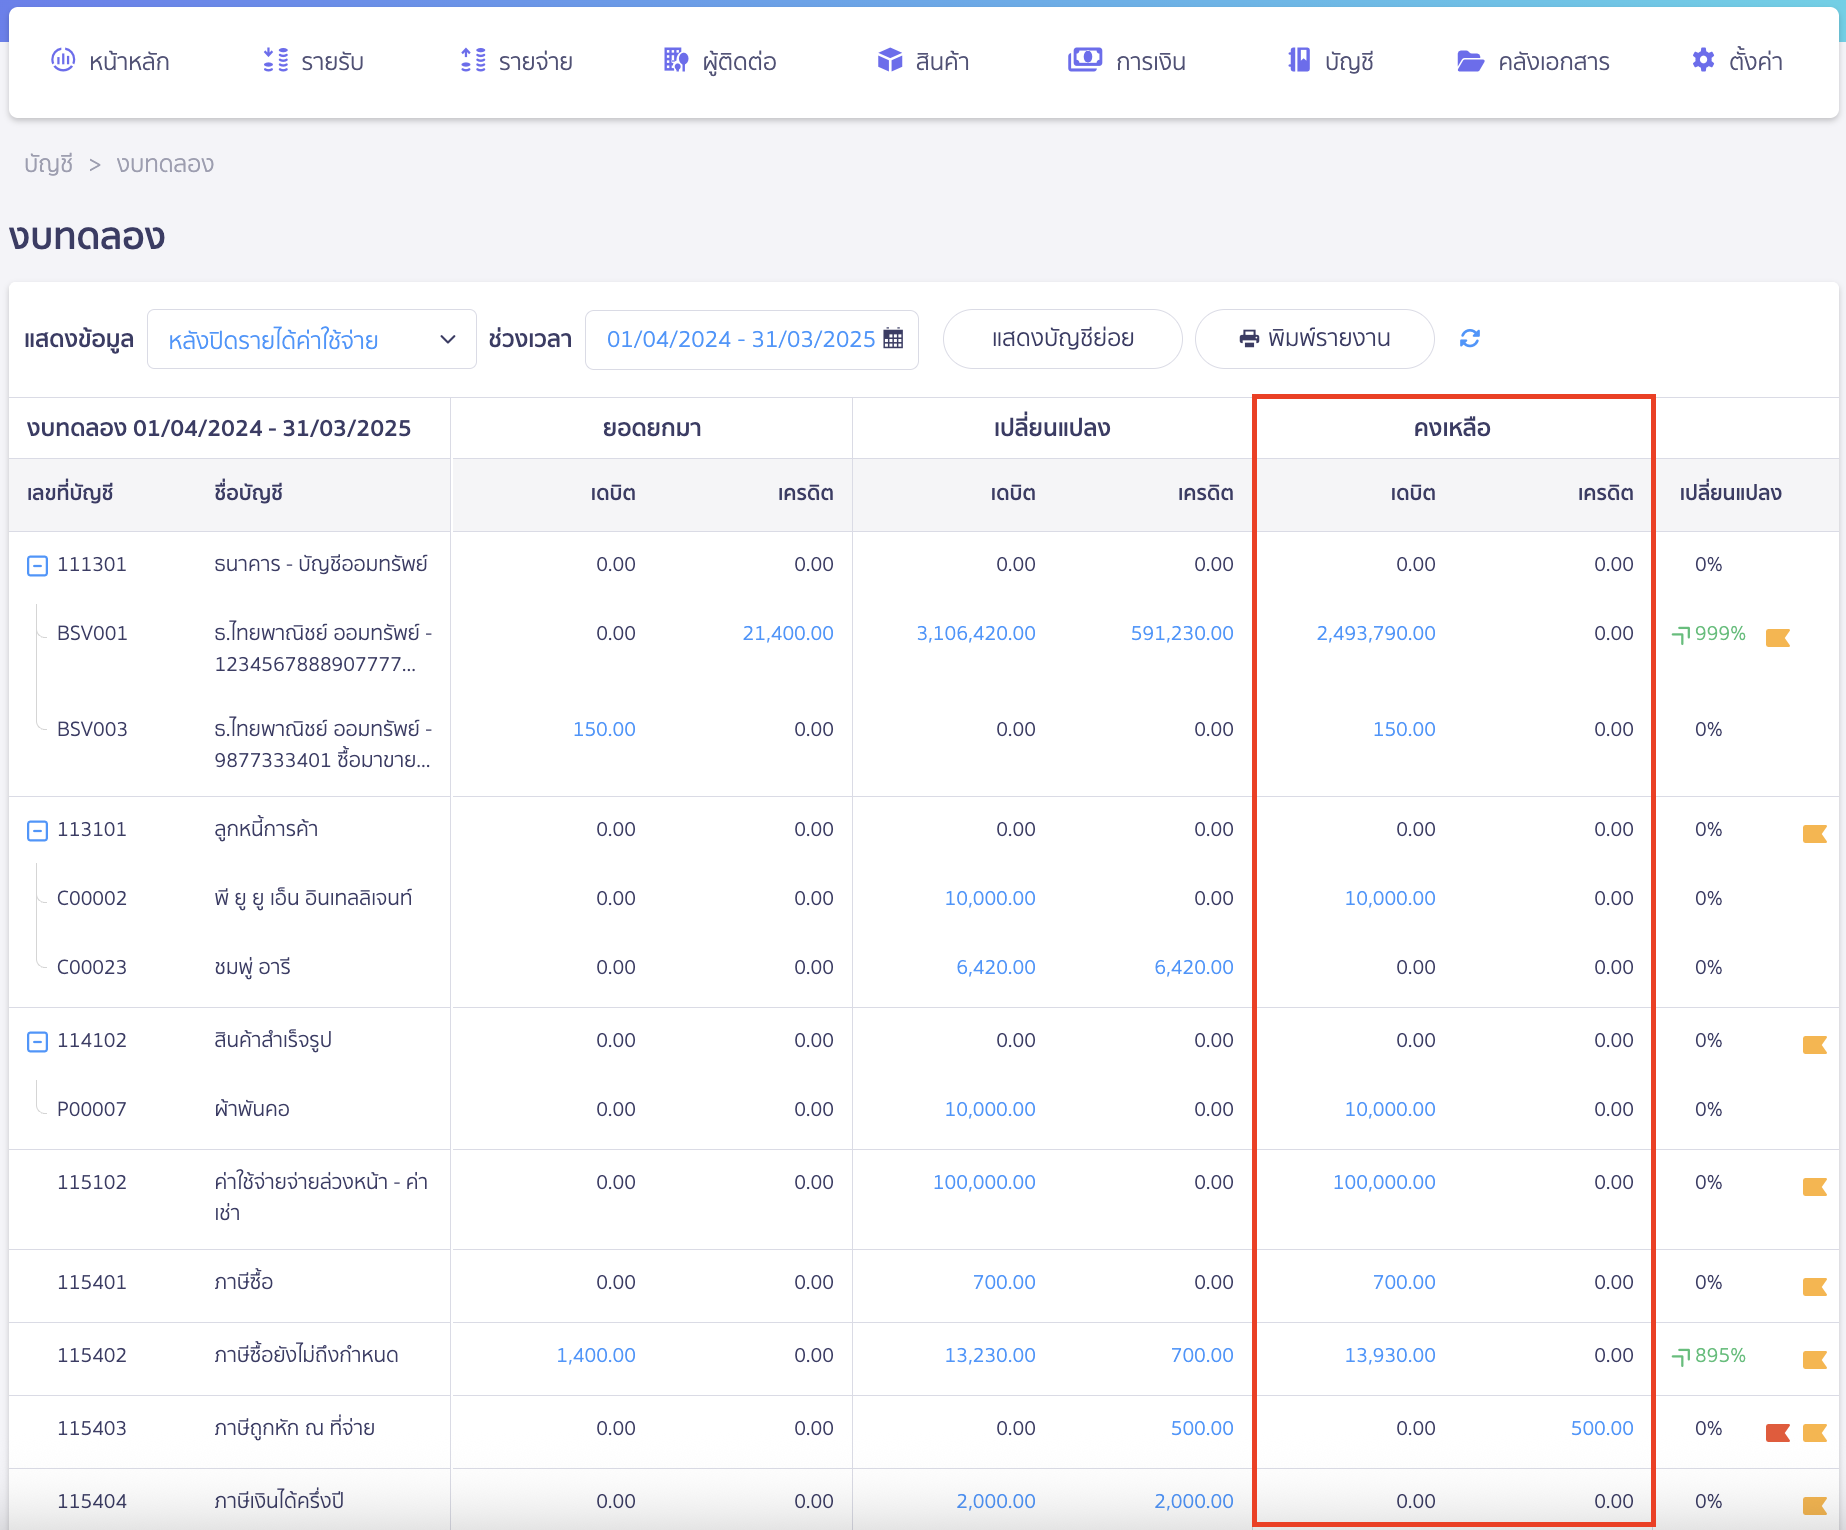
Task: Click the orange flag on row 114102
Action: click(x=1814, y=1044)
